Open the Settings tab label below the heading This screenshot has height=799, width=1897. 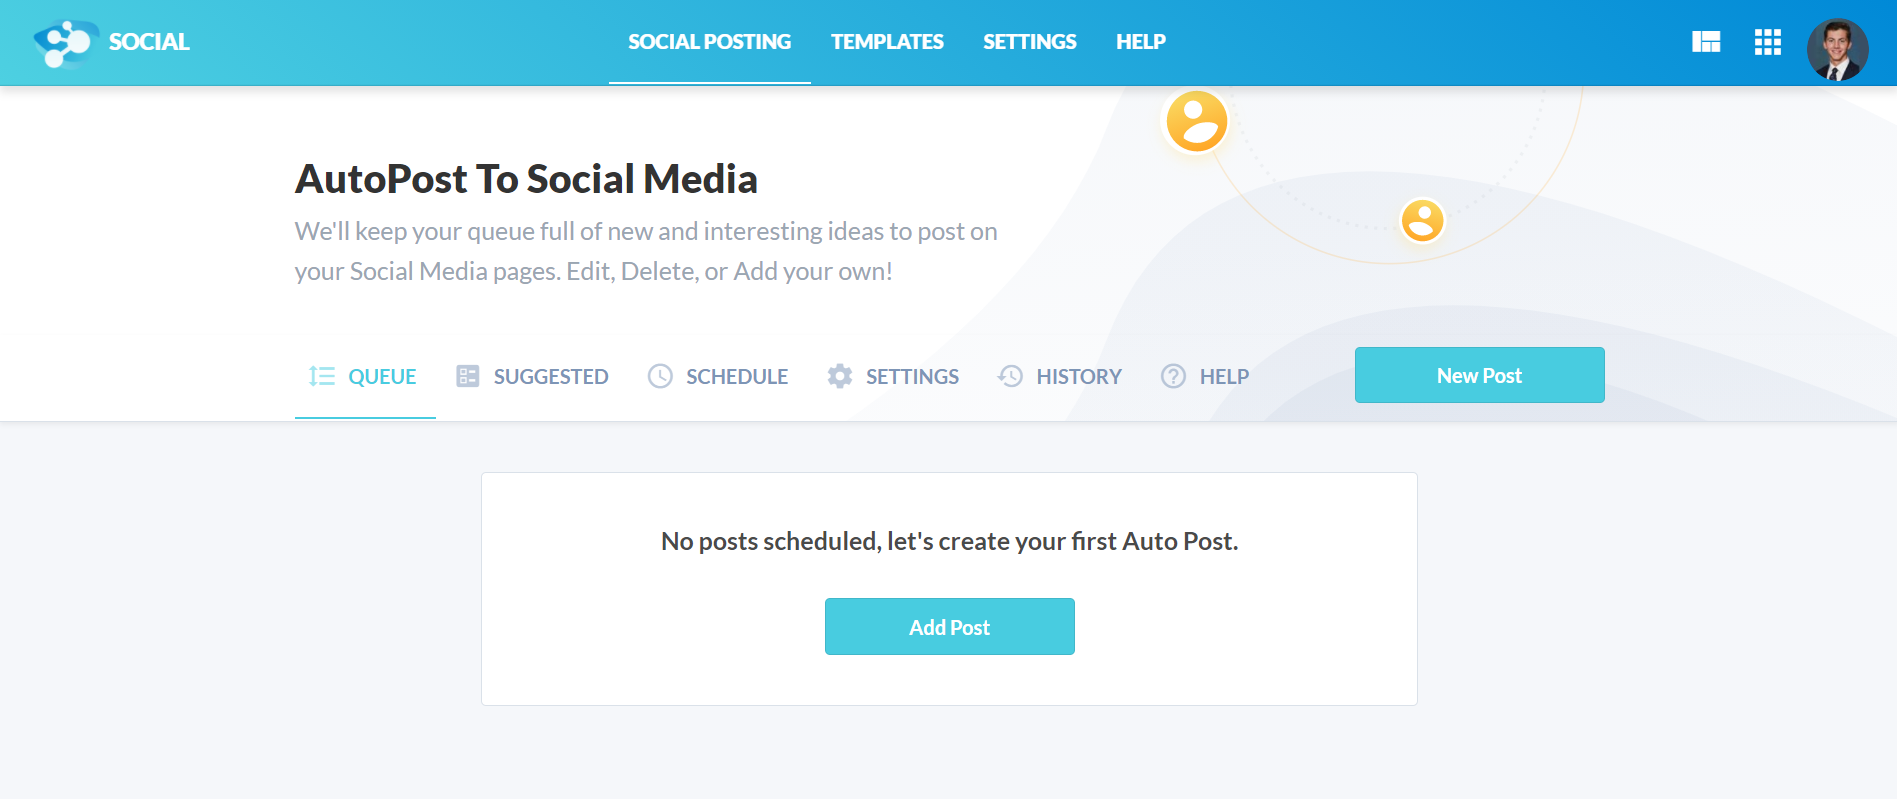[x=912, y=377]
